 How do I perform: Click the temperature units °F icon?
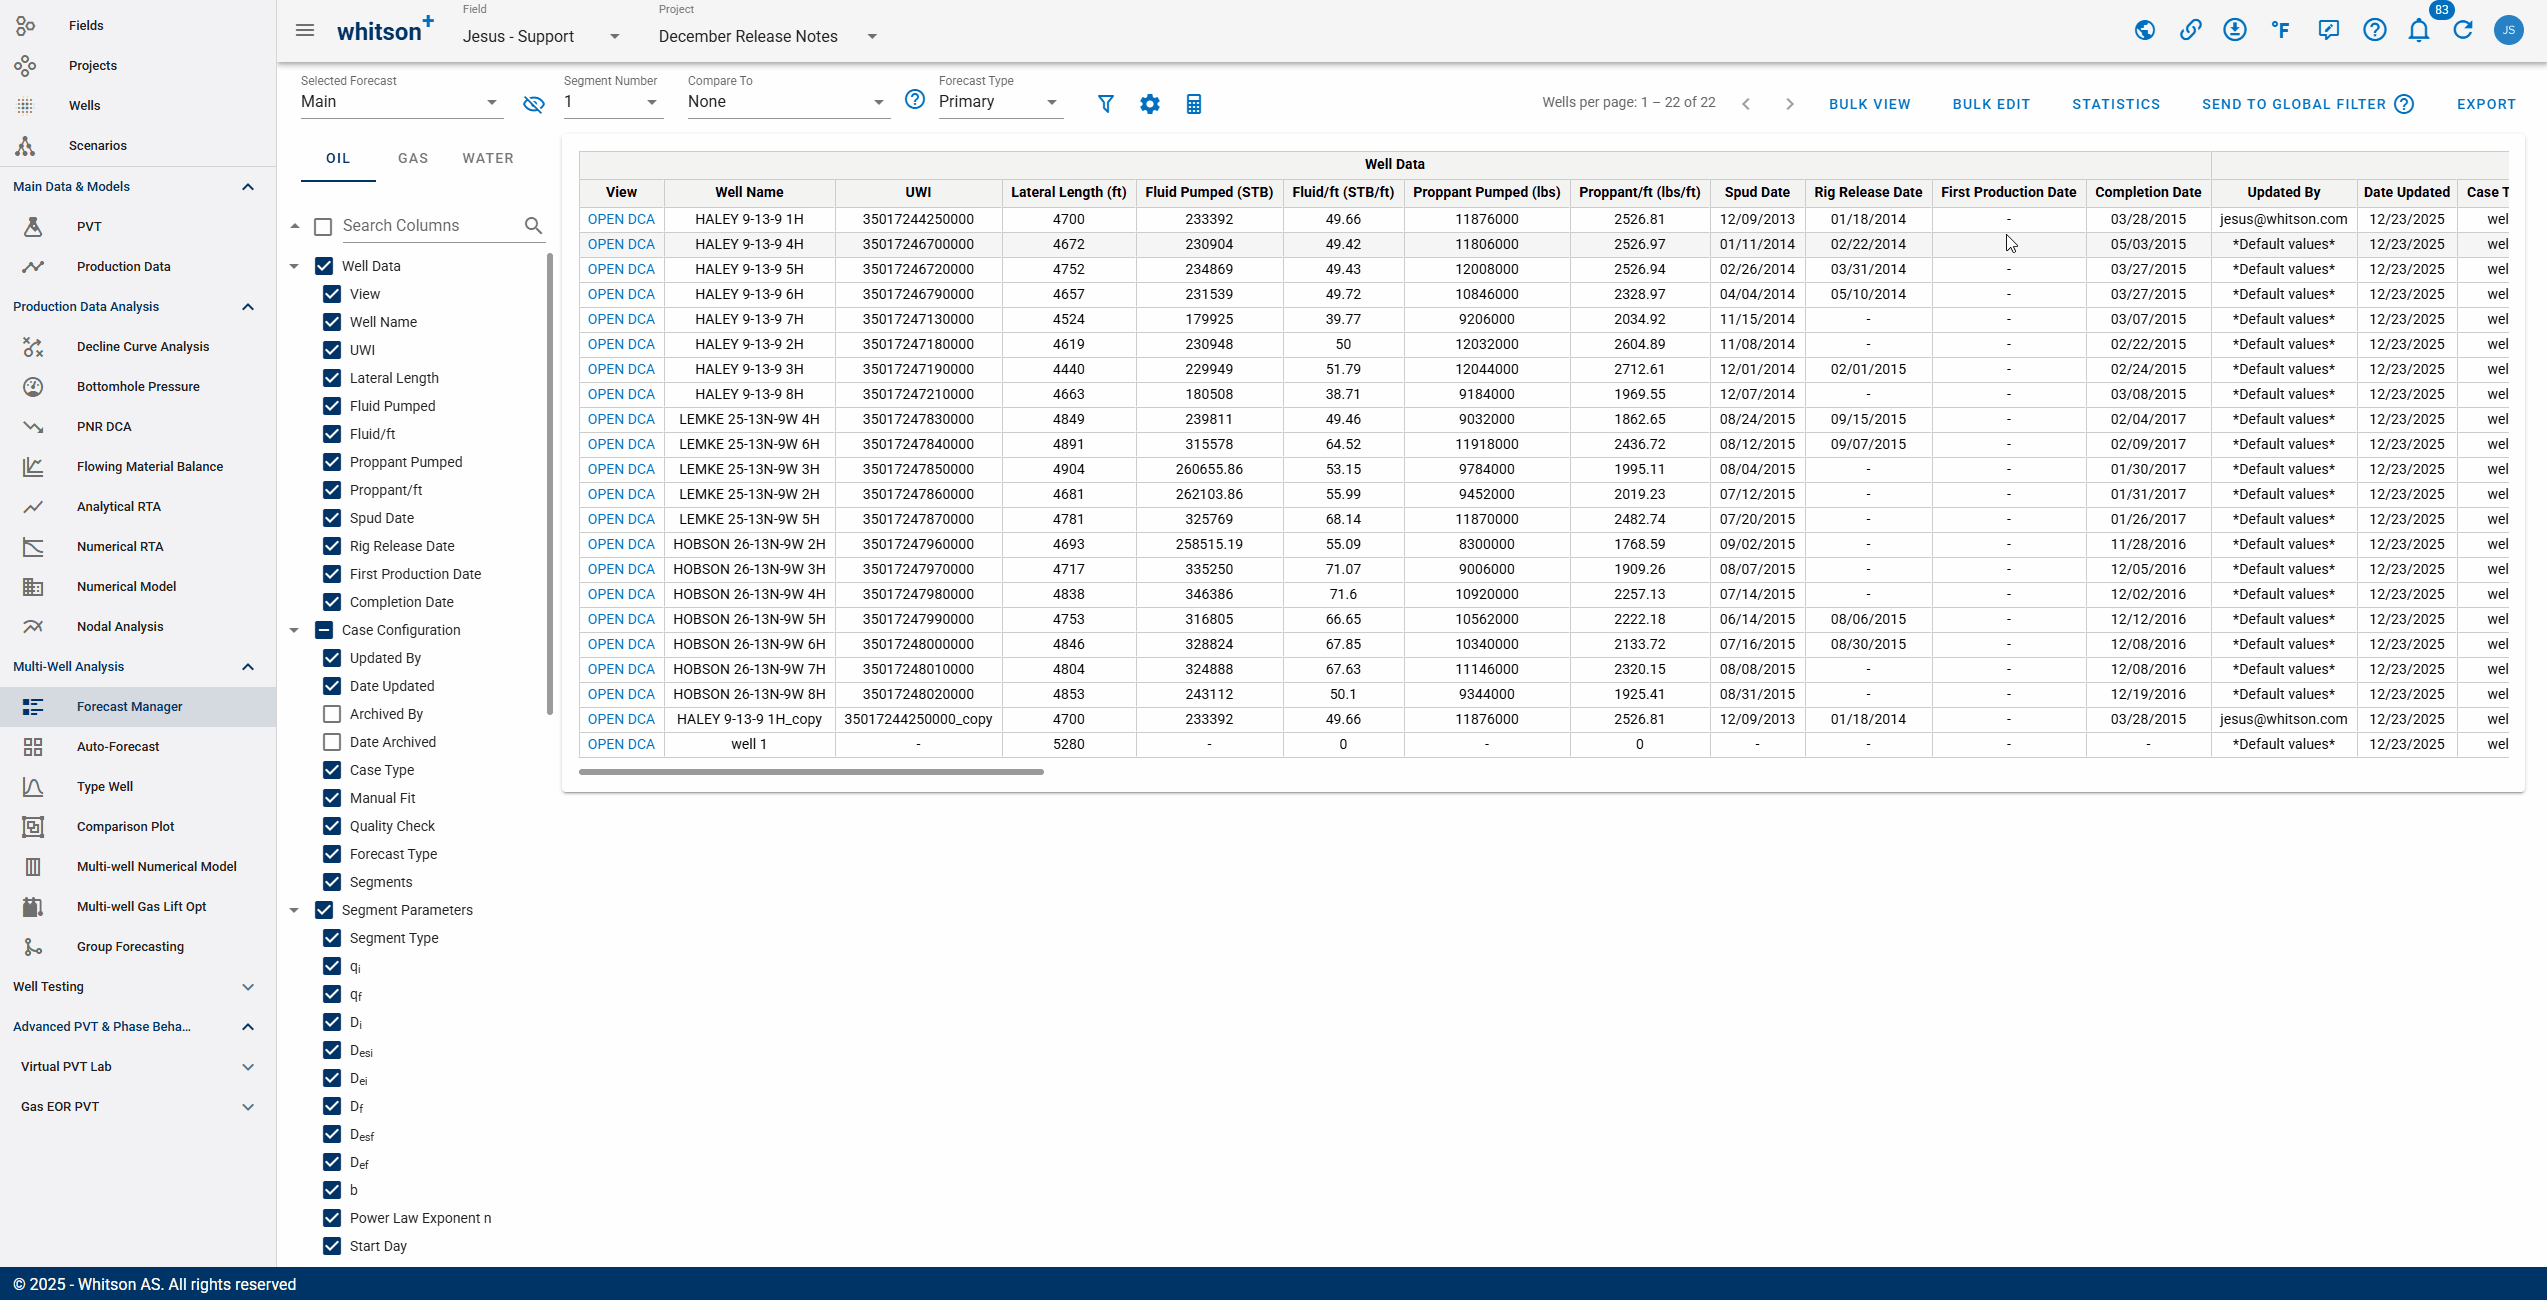pyautogui.click(x=2281, y=30)
